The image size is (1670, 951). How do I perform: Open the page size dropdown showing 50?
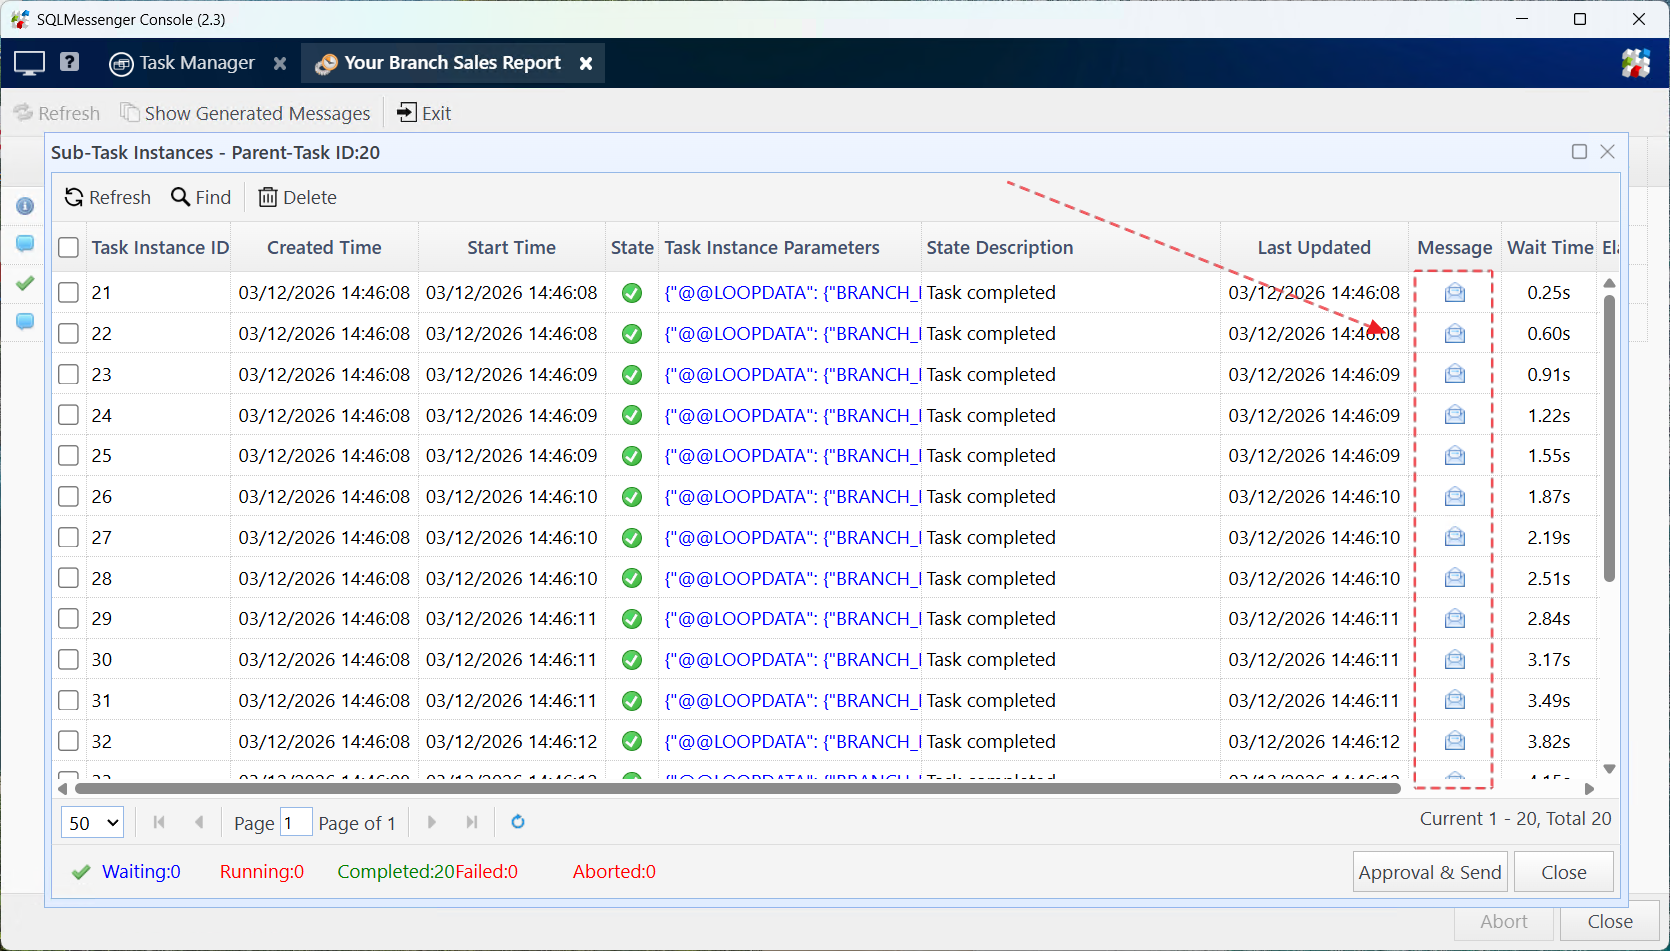(93, 823)
